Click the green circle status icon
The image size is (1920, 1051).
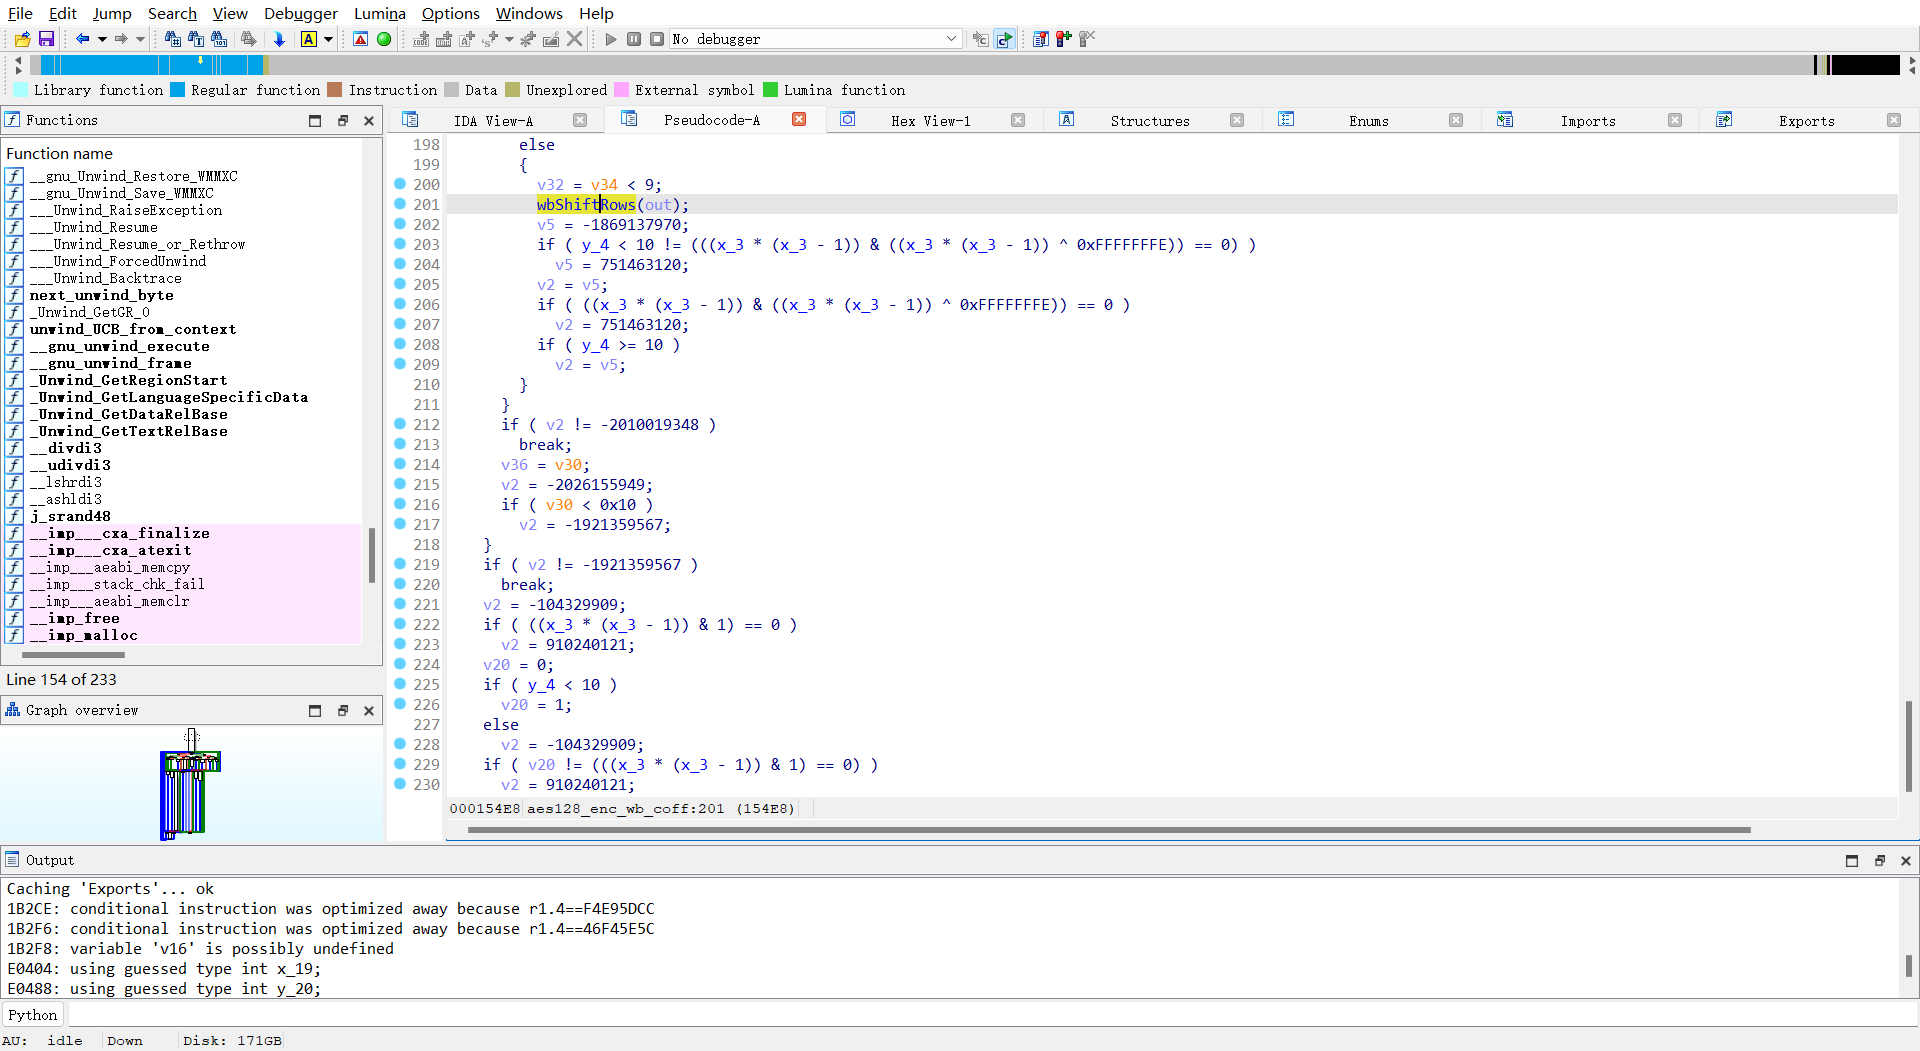click(x=384, y=39)
